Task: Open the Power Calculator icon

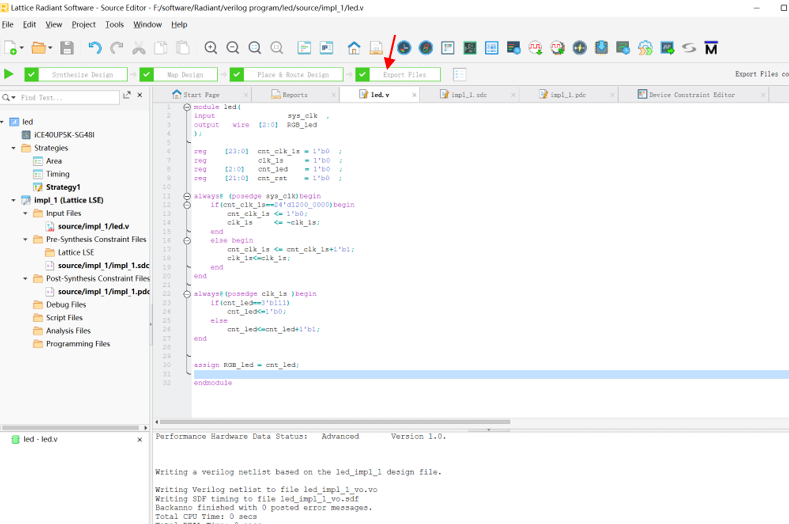Action: (x=580, y=48)
